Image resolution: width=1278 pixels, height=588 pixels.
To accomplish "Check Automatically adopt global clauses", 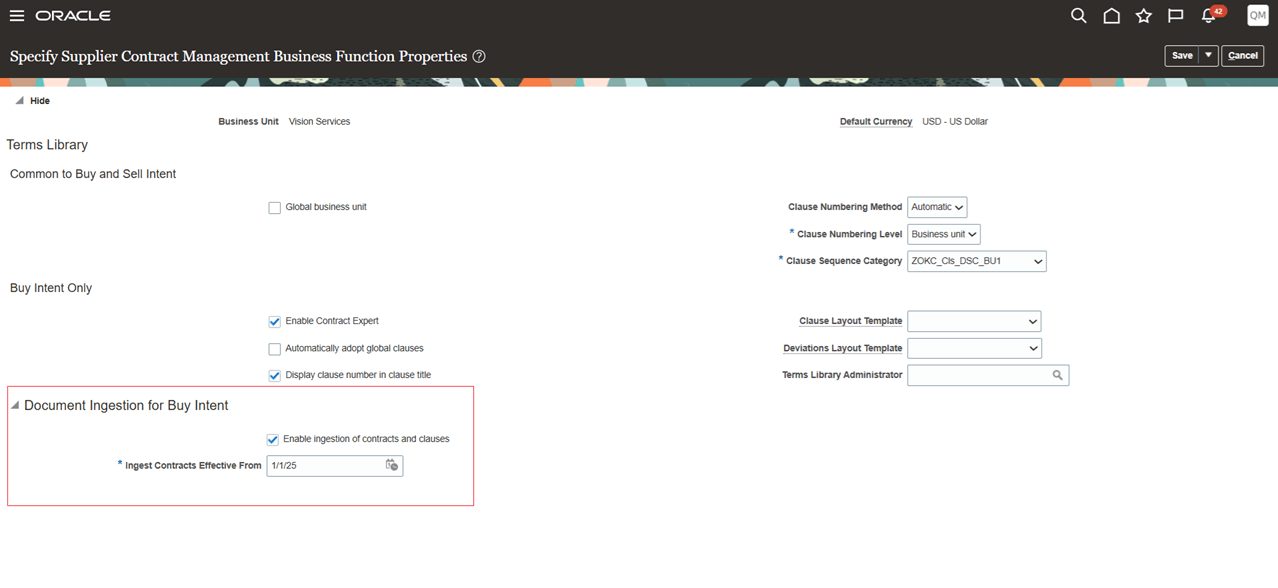I will (274, 349).
